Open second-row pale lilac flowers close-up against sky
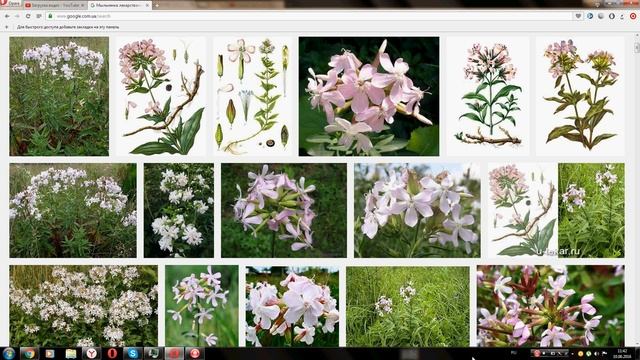640x360 pixels. click(x=417, y=211)
